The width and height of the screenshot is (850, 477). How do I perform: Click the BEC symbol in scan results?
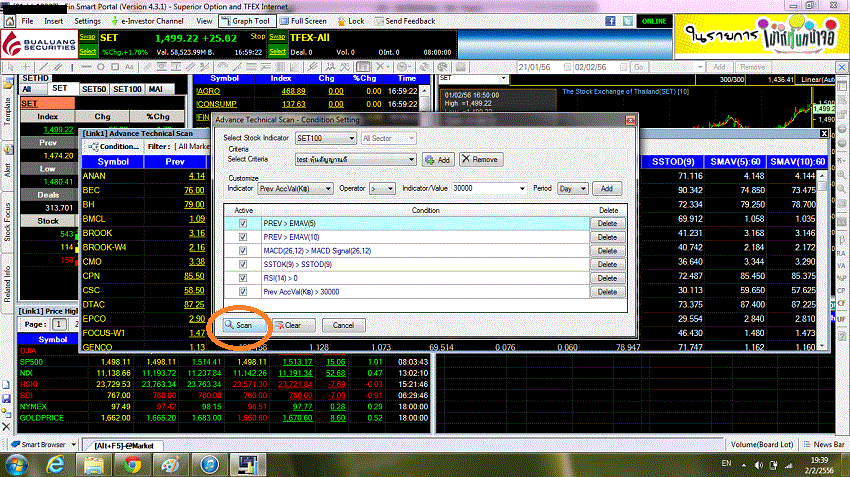coord(91,190)
